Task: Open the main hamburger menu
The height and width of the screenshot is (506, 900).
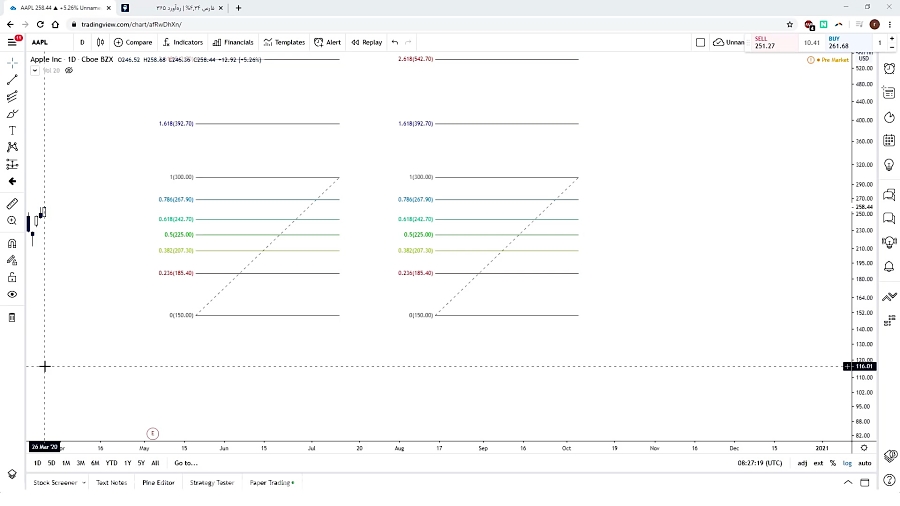Action: click(12, 42)
